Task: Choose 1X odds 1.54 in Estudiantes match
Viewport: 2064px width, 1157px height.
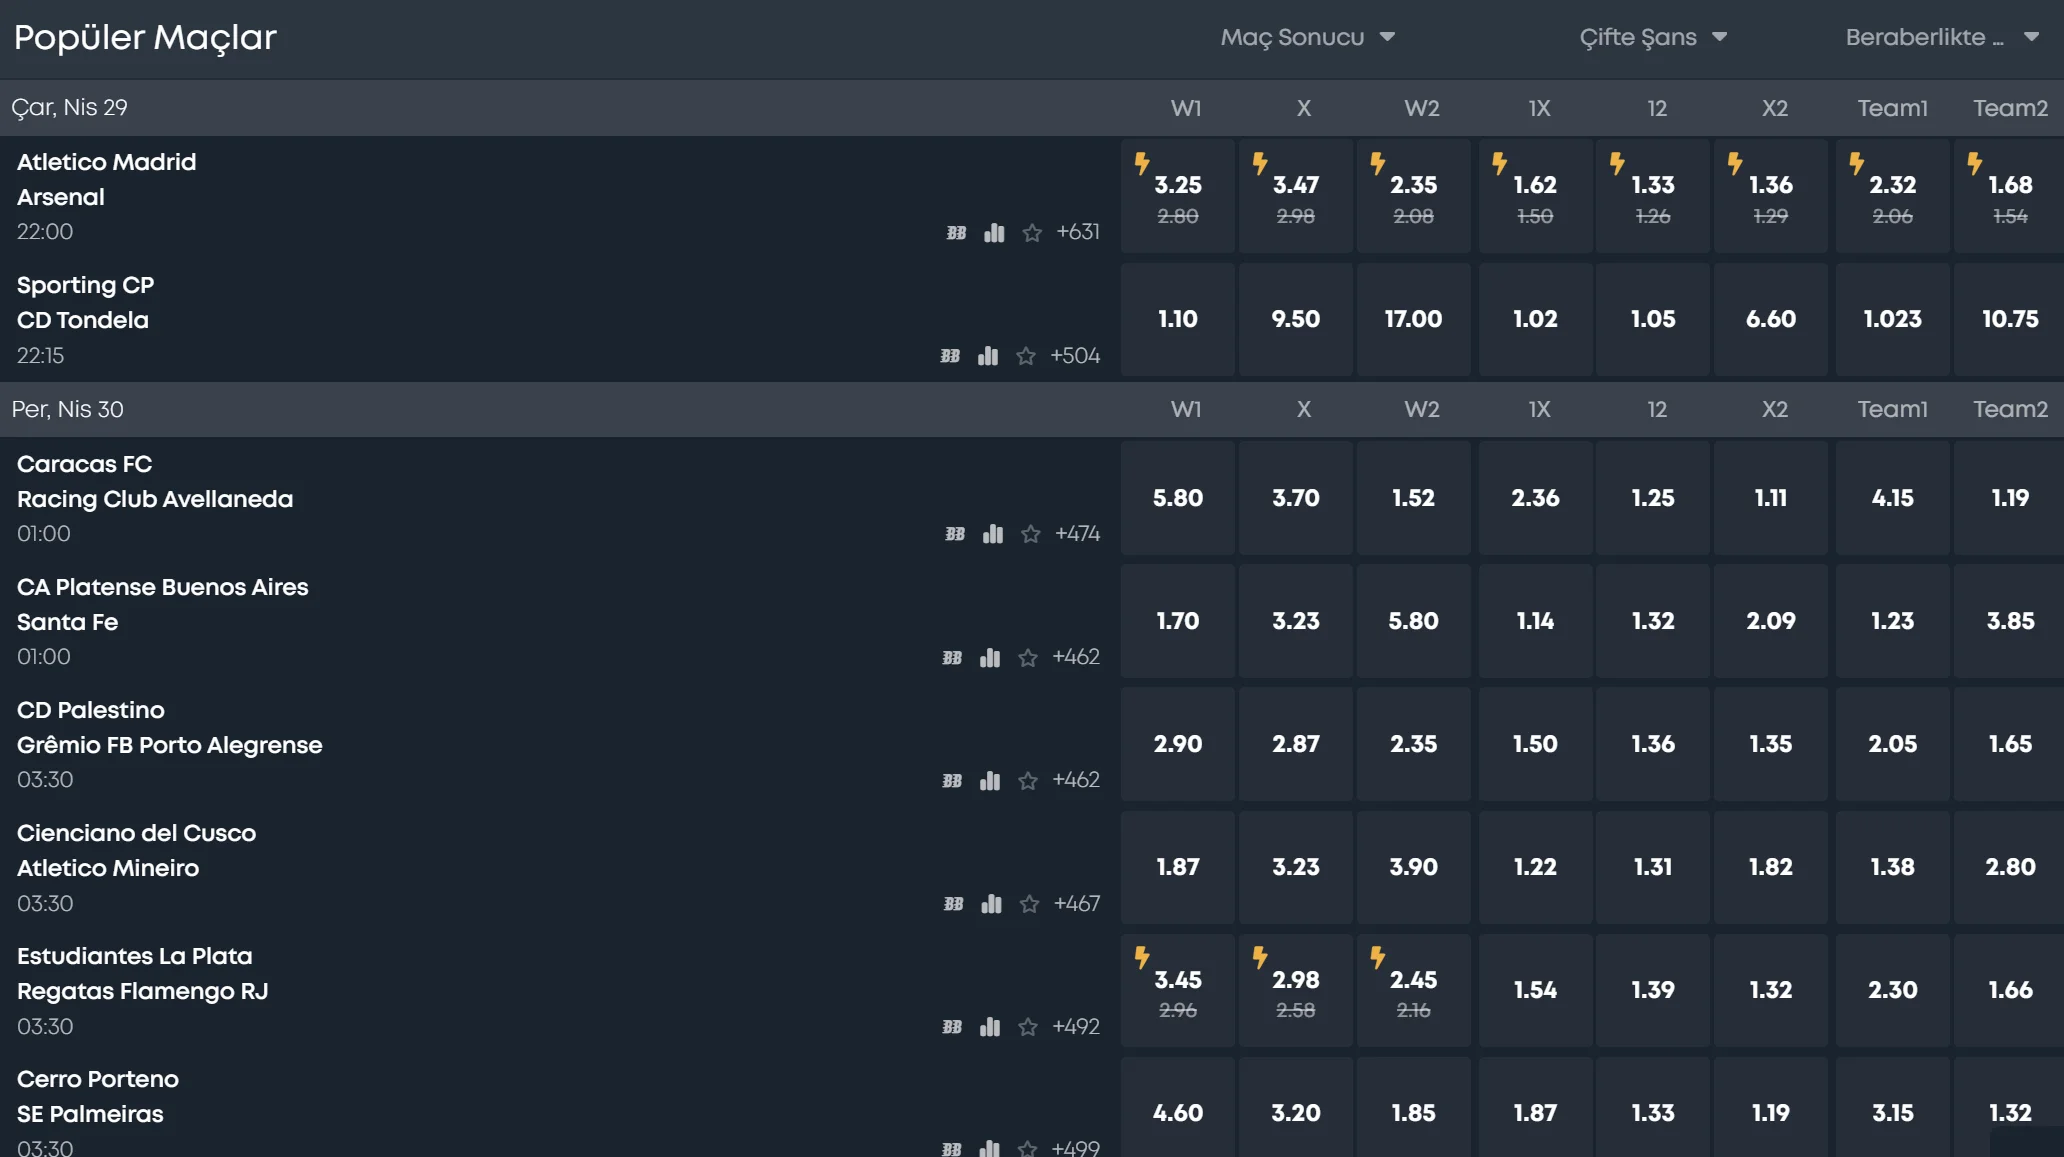Action: tap(1536, 990)
